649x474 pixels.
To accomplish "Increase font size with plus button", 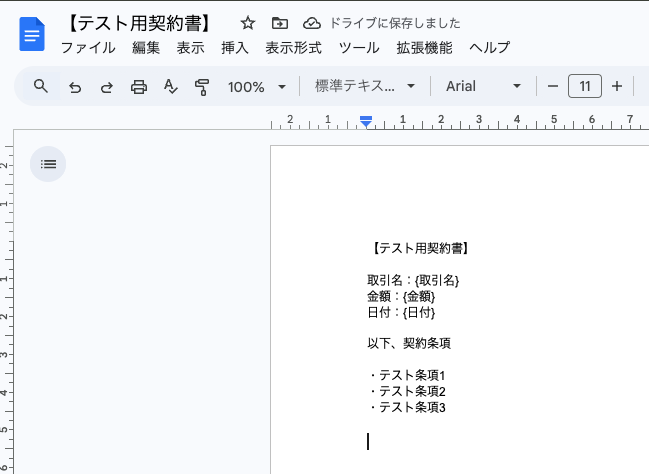I will 617,87.
